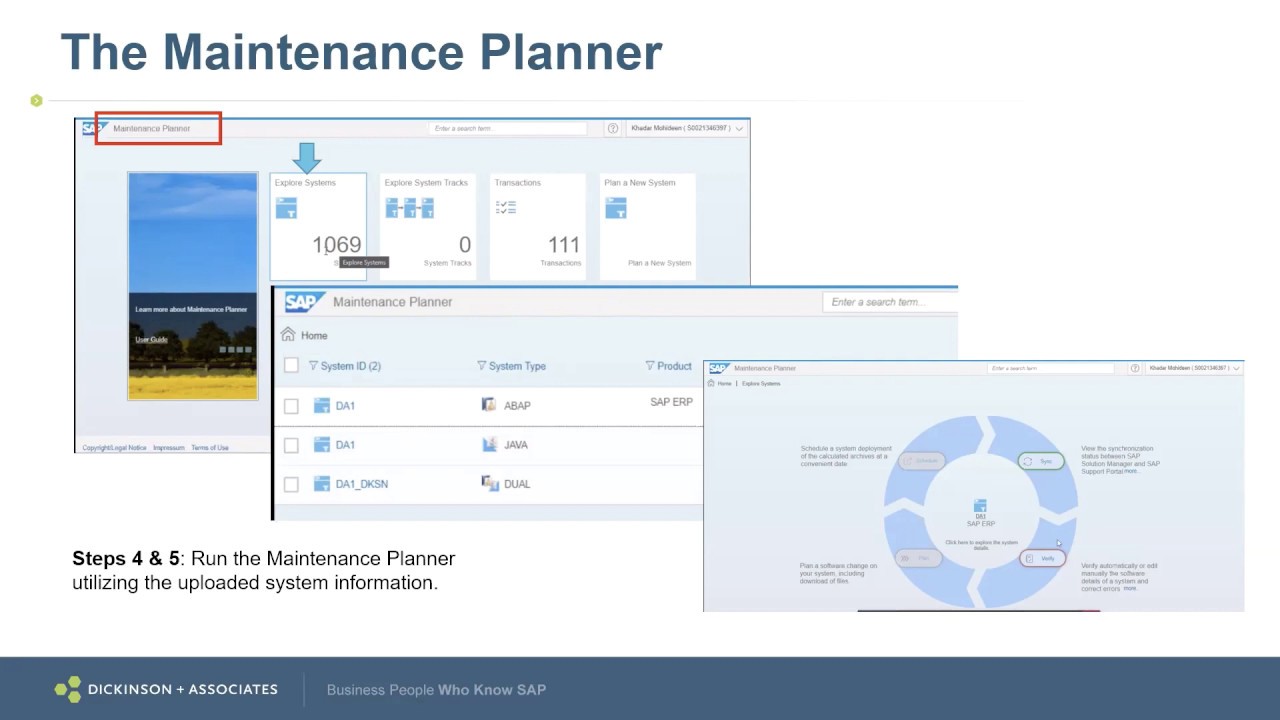The image size is (1280, 720).
Task: Click the help icon on the home screen
Action: point(613,128)
